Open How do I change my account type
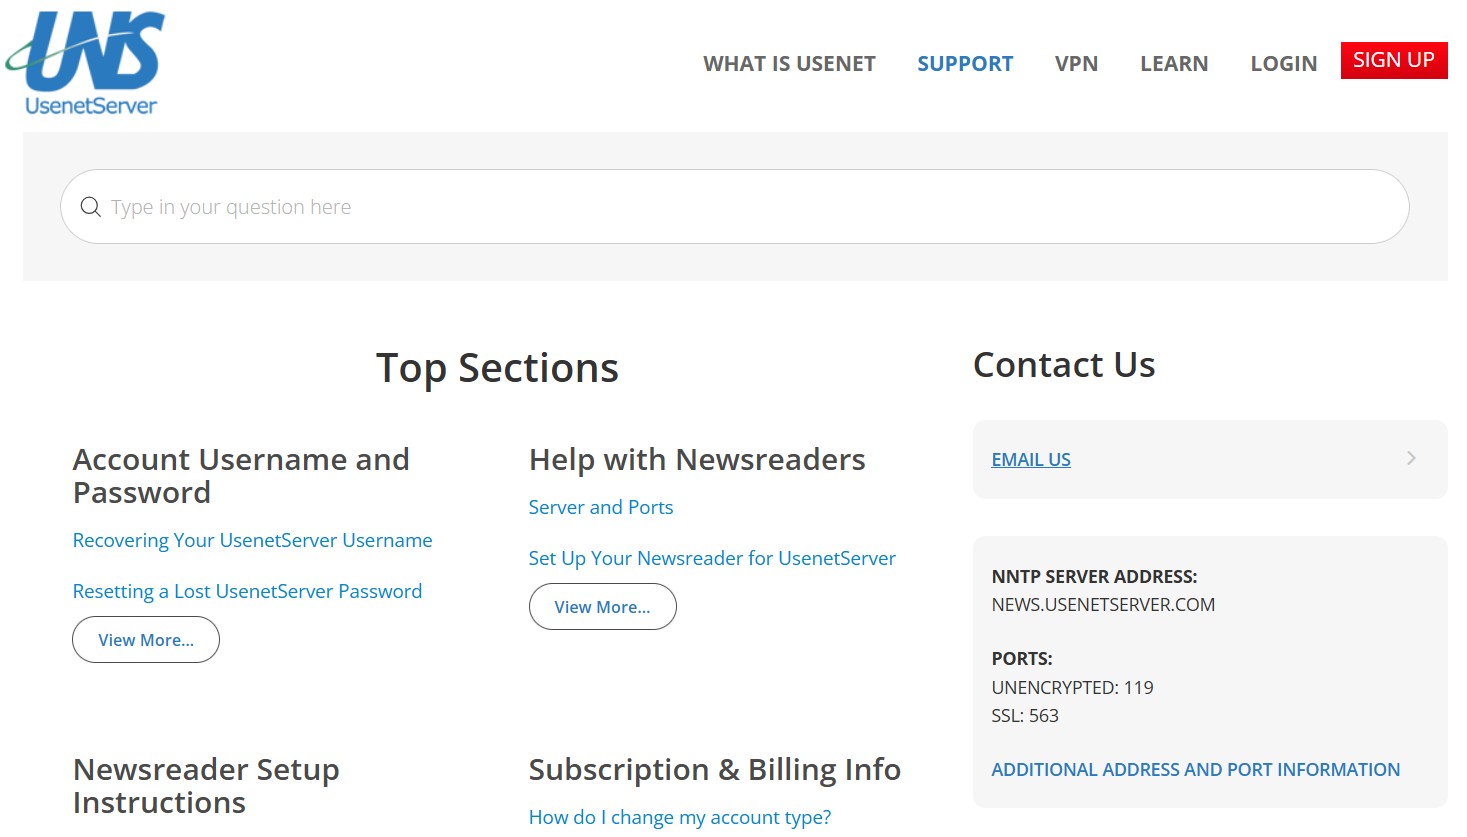The width and height of the screenshot is (1467, 837). point(680,817)
